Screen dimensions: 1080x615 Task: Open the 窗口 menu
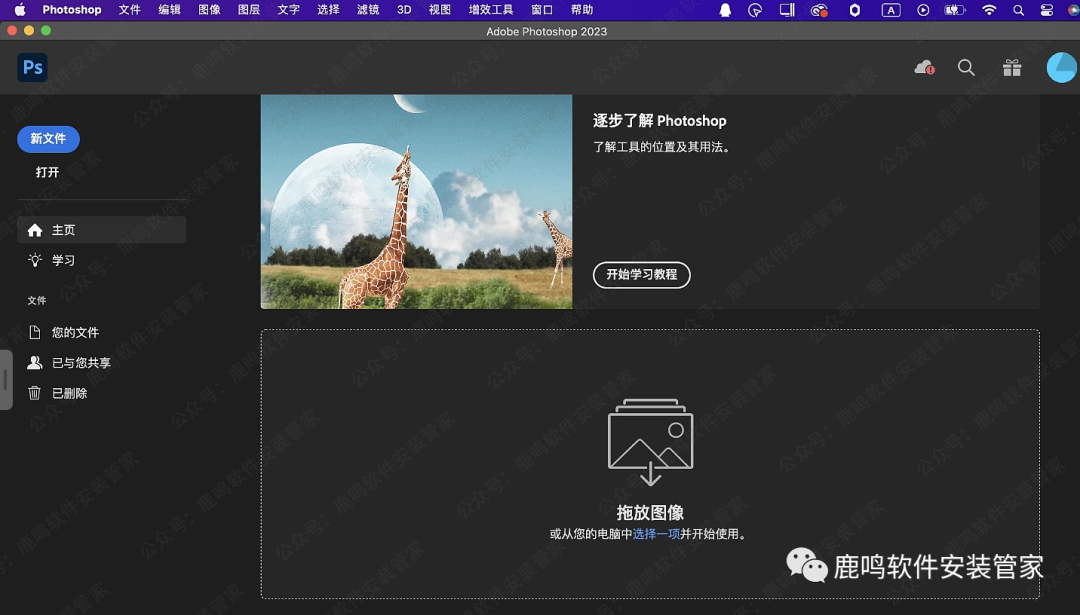[x=541, y=10]
